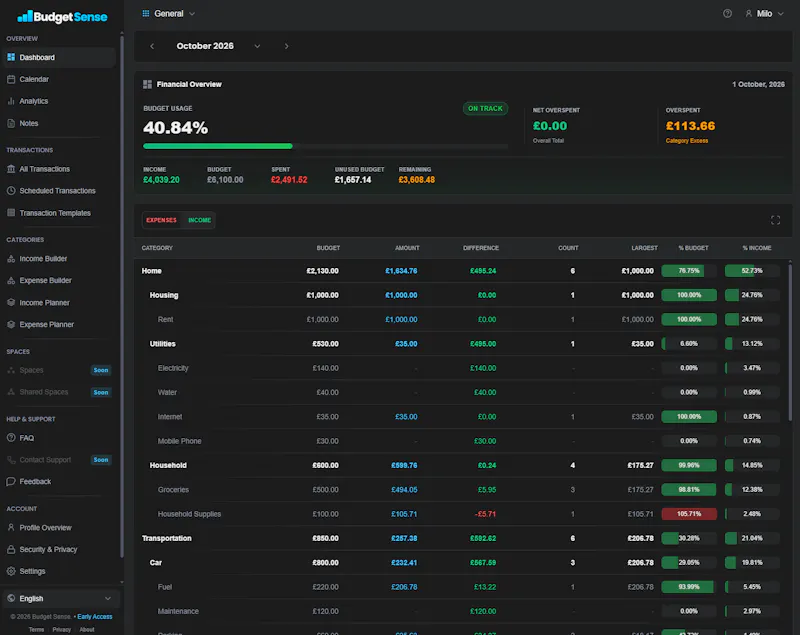Image resolution: width=800 pixels, height=635 pixels.
Task: Click the Fuel amount £206.78
Action: click(404, 587)
